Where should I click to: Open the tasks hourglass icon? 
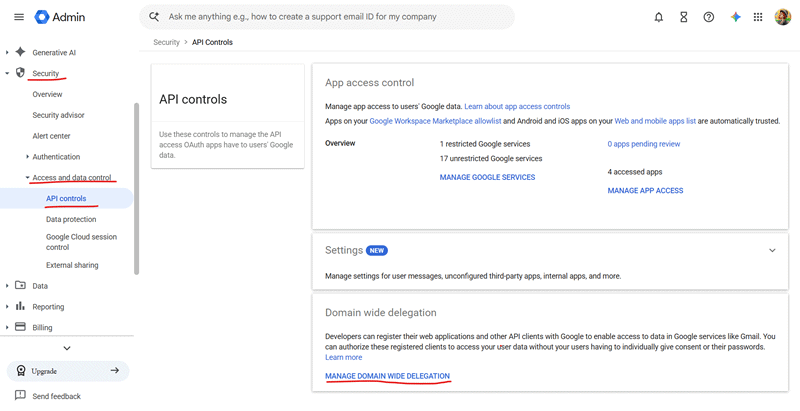(x=684, y=17)
